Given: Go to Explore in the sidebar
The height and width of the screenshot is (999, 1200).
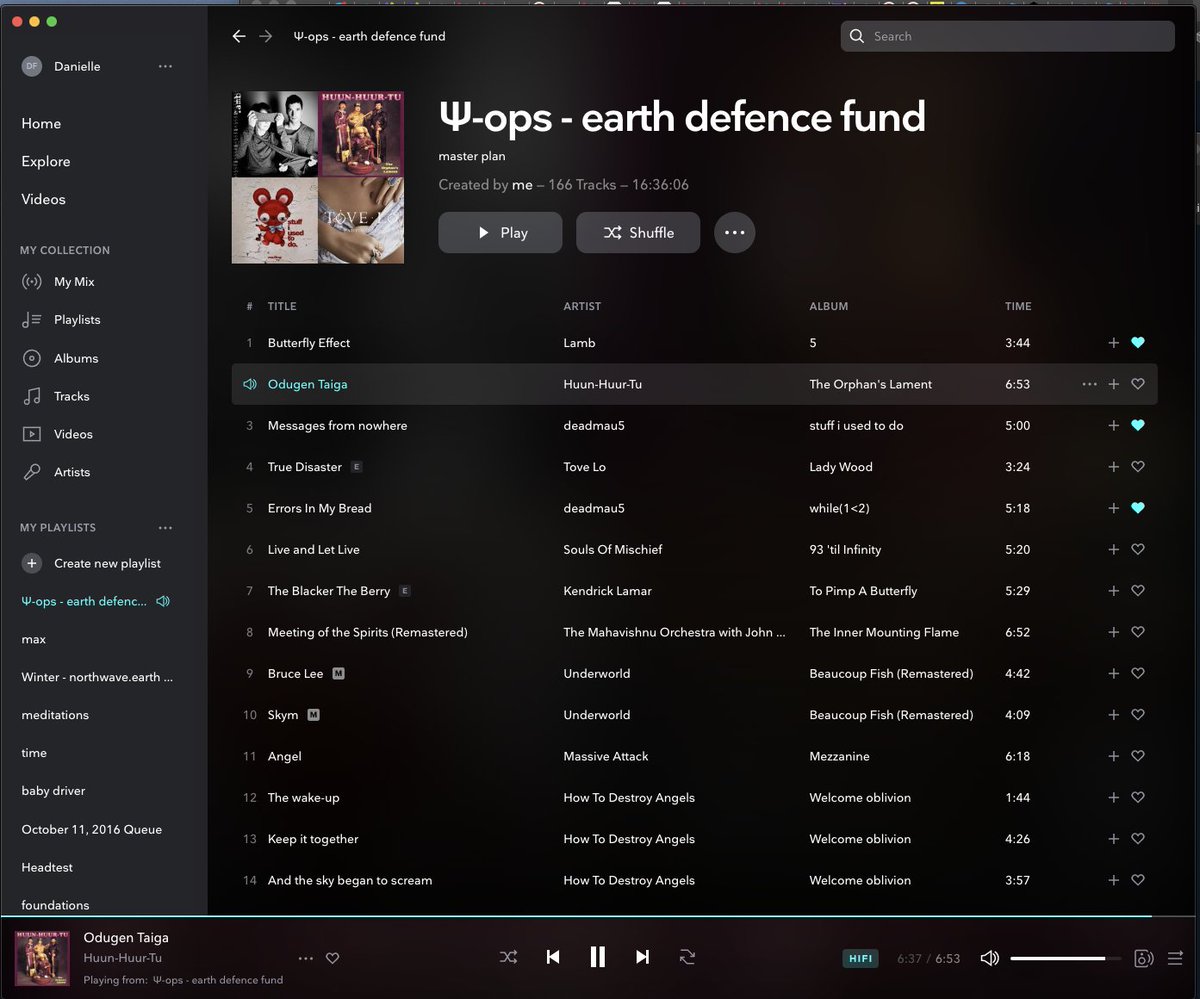Looking at the screenshot, I should [x=46, y=162].
